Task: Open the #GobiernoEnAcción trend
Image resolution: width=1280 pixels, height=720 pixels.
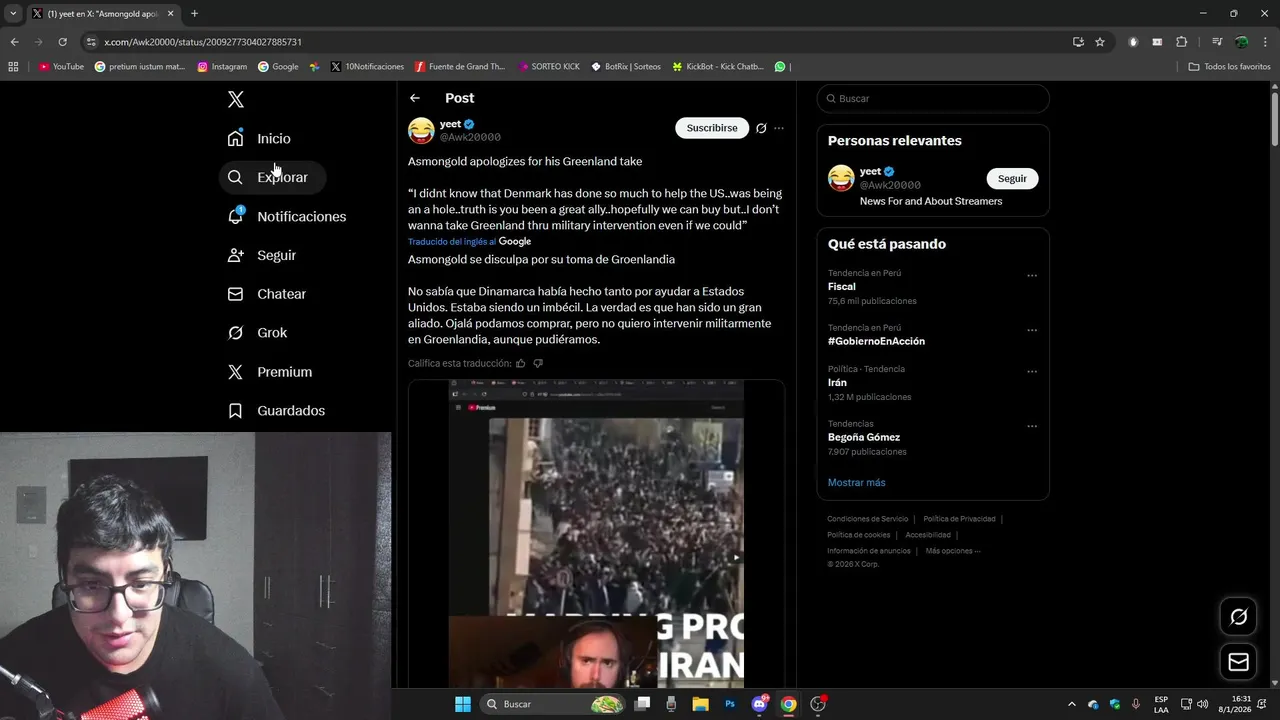Action: point(876,341)
